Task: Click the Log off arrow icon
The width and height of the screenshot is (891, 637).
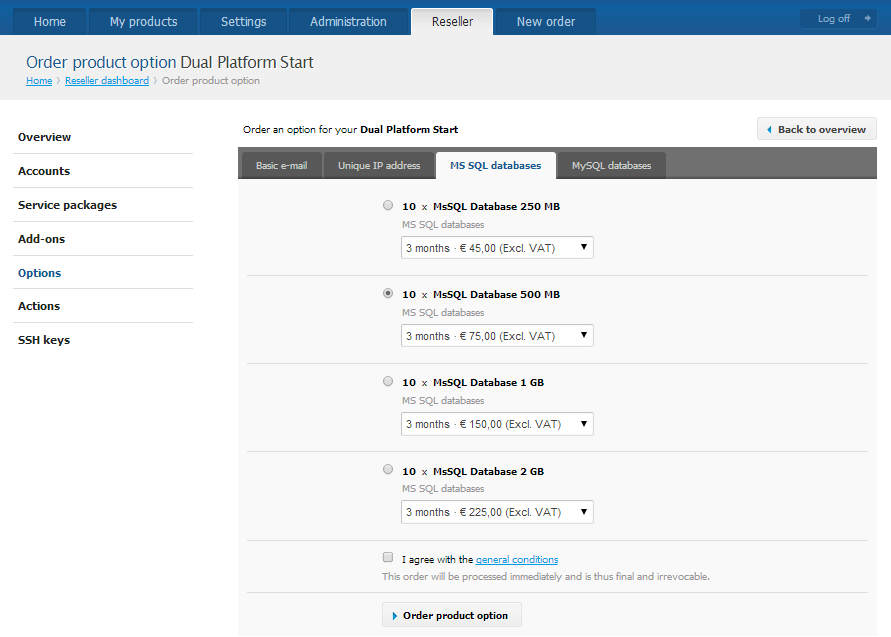Action: coord(867,18)
